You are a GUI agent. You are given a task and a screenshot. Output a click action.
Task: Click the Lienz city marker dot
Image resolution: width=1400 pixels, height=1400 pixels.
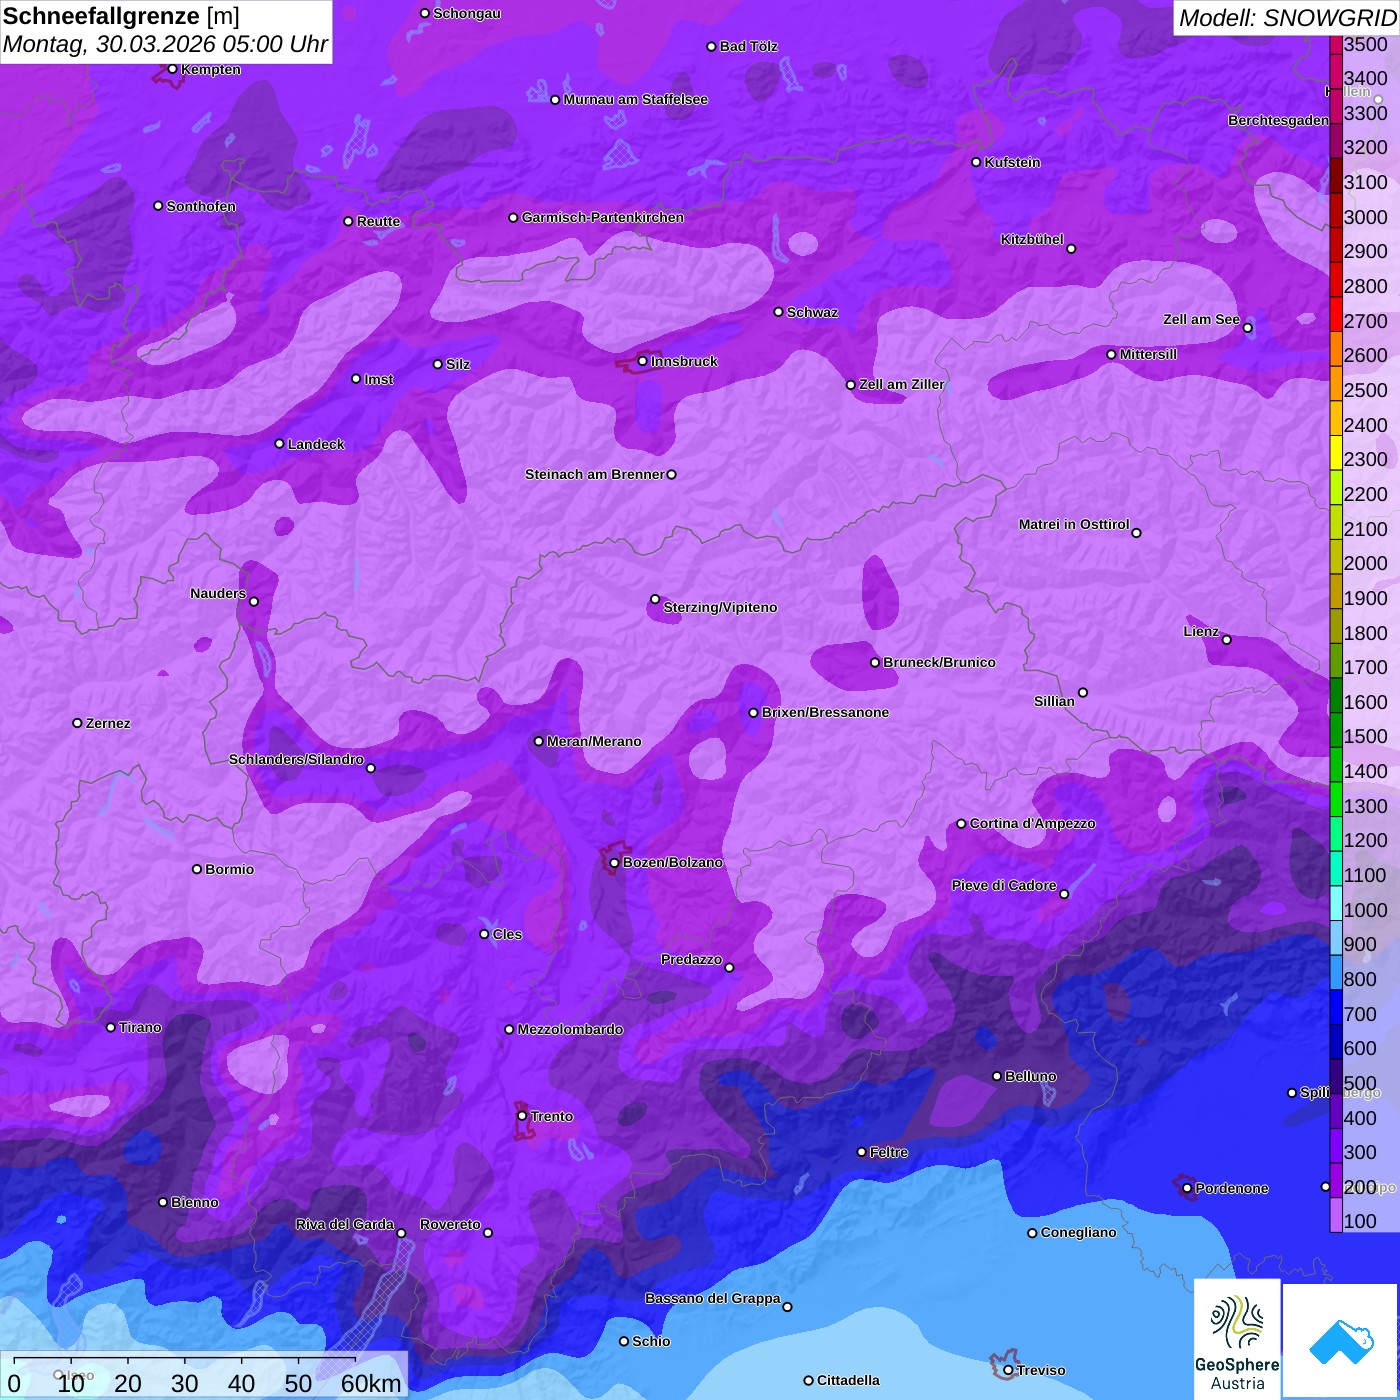click(x=1227, y=639)
